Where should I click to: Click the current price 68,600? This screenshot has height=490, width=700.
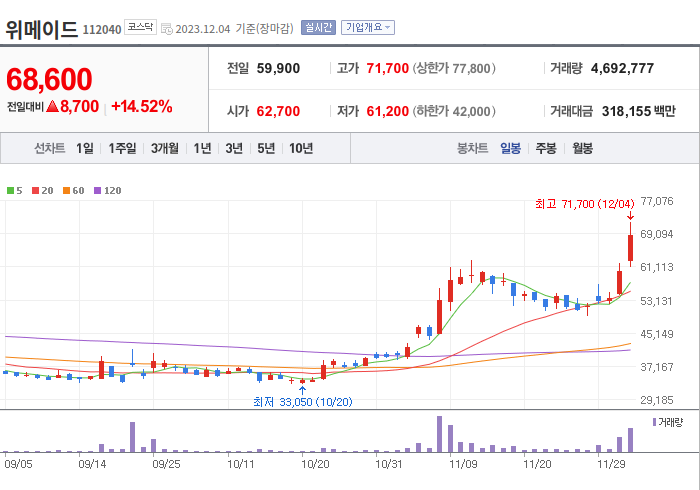(49, 79)
